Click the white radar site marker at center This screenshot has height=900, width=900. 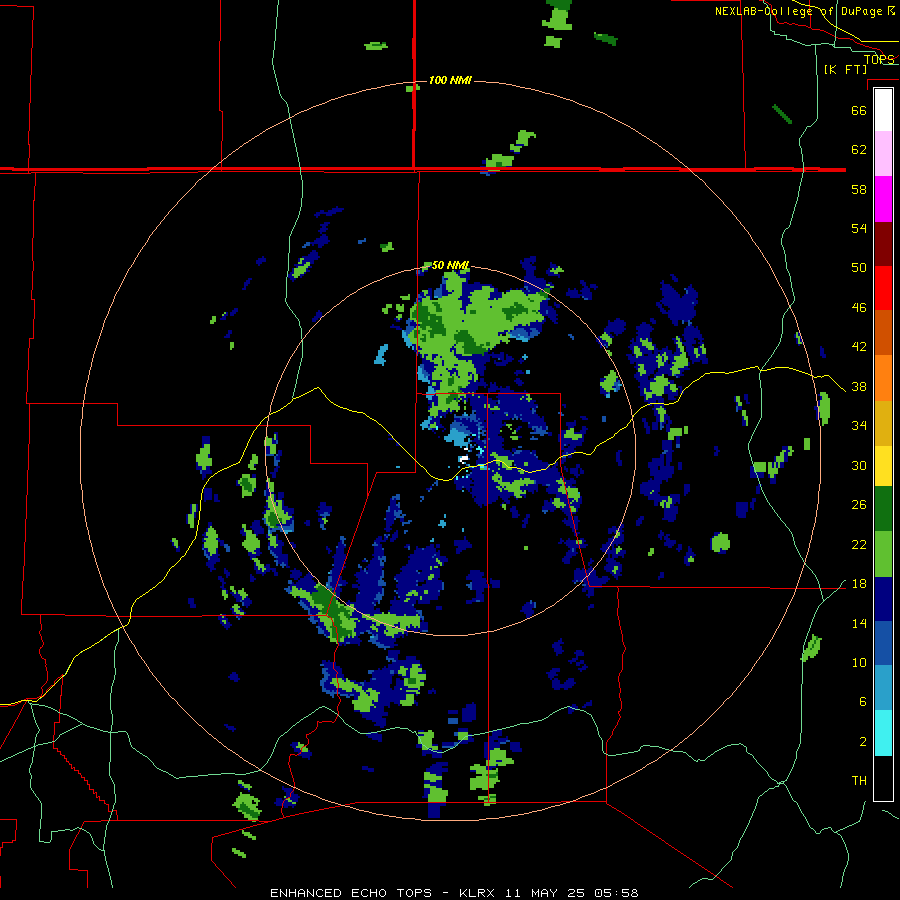point(464,459)
